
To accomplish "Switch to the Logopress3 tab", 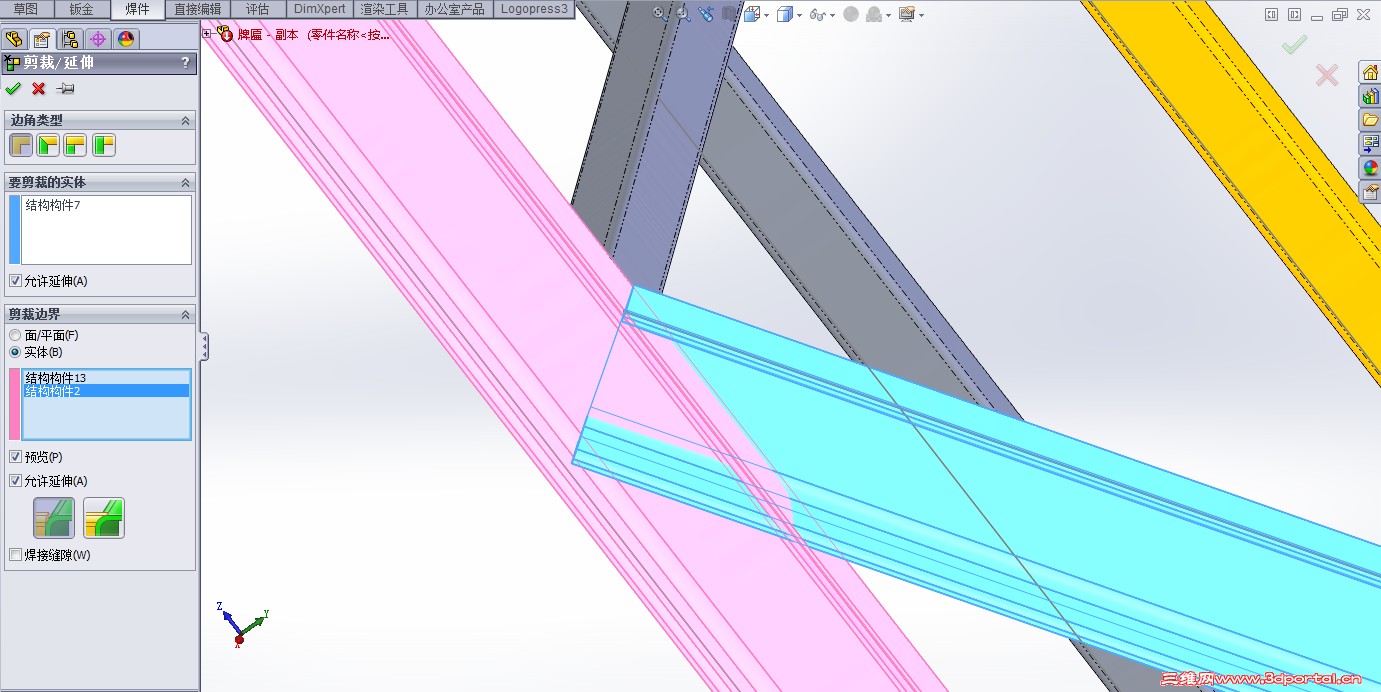I will (534, 9).
